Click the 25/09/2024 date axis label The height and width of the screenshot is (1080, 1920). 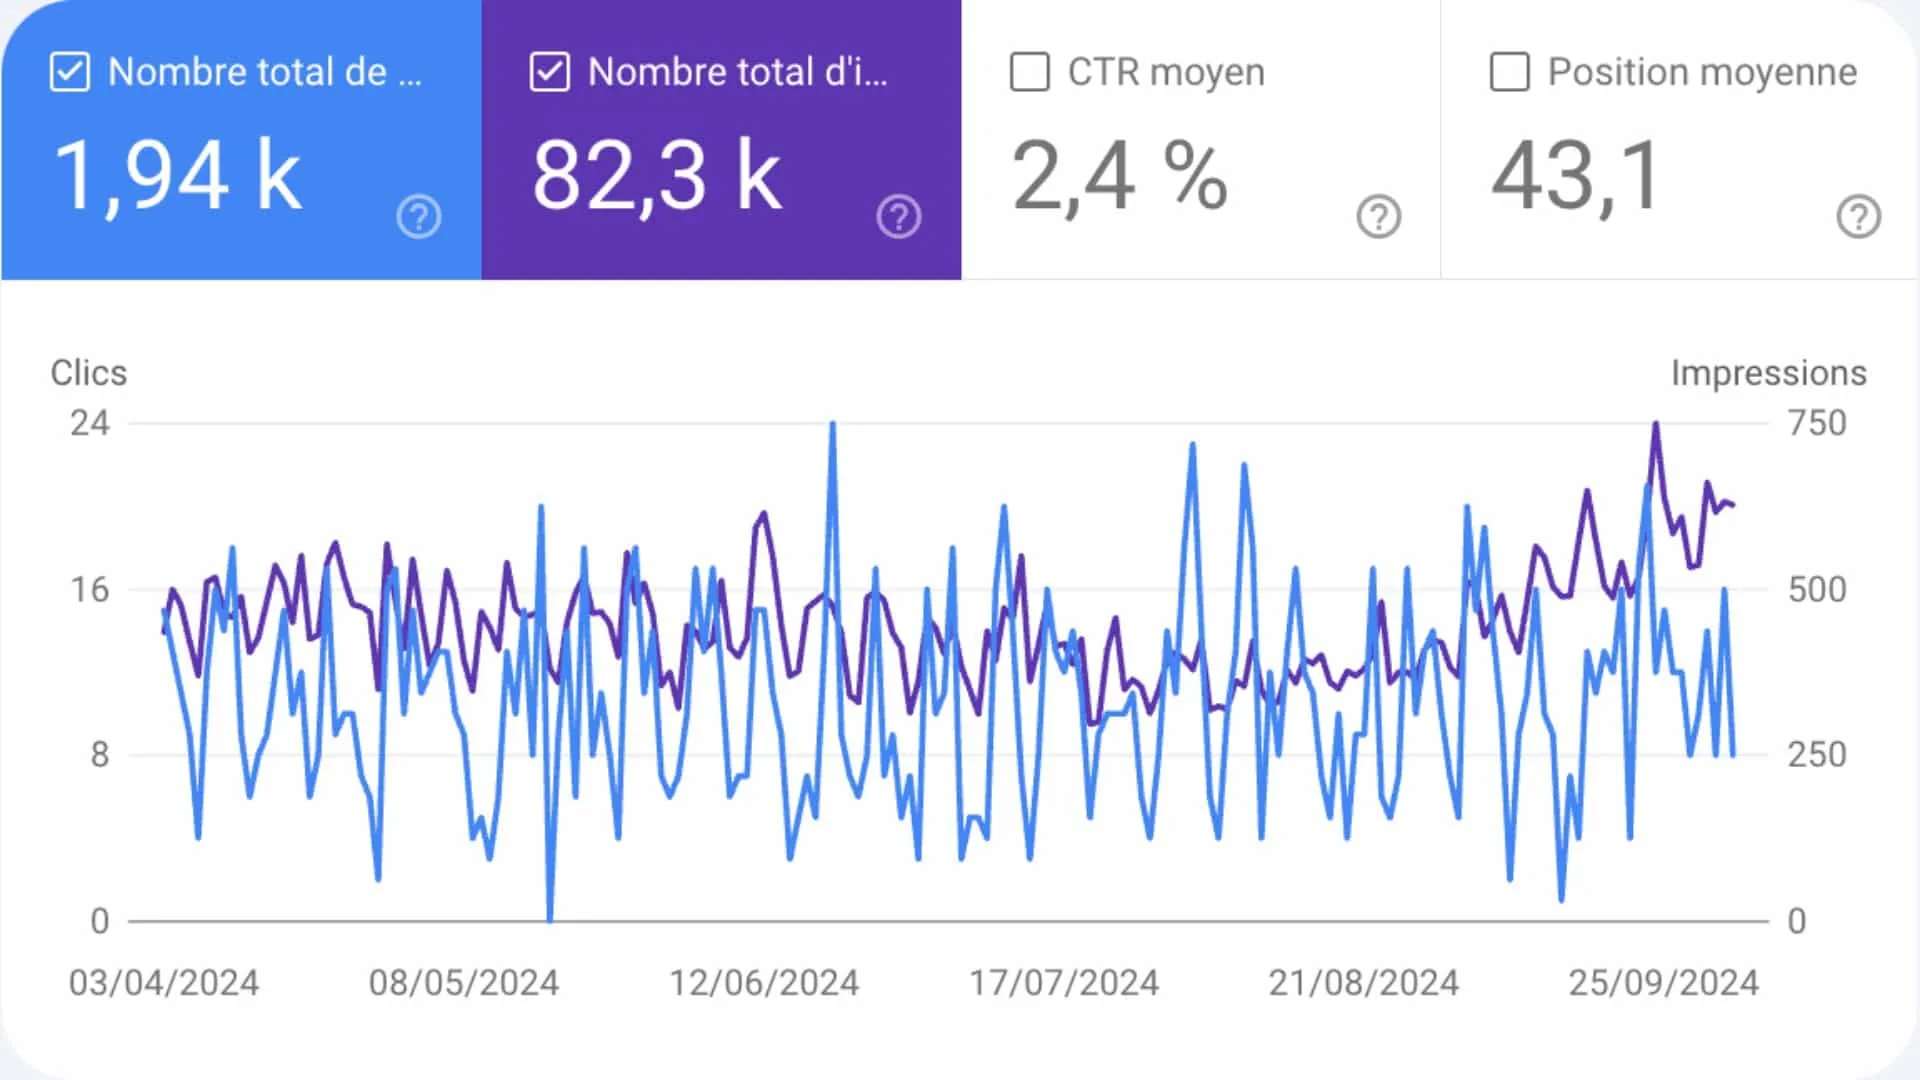pos(1663,982)
